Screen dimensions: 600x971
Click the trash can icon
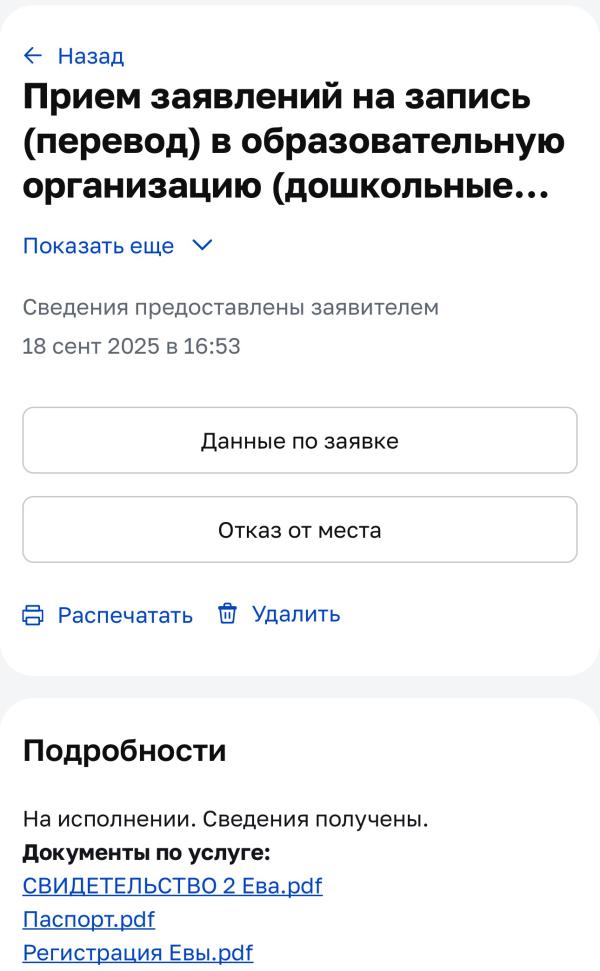pyautogui.click(x=228, y=614)
